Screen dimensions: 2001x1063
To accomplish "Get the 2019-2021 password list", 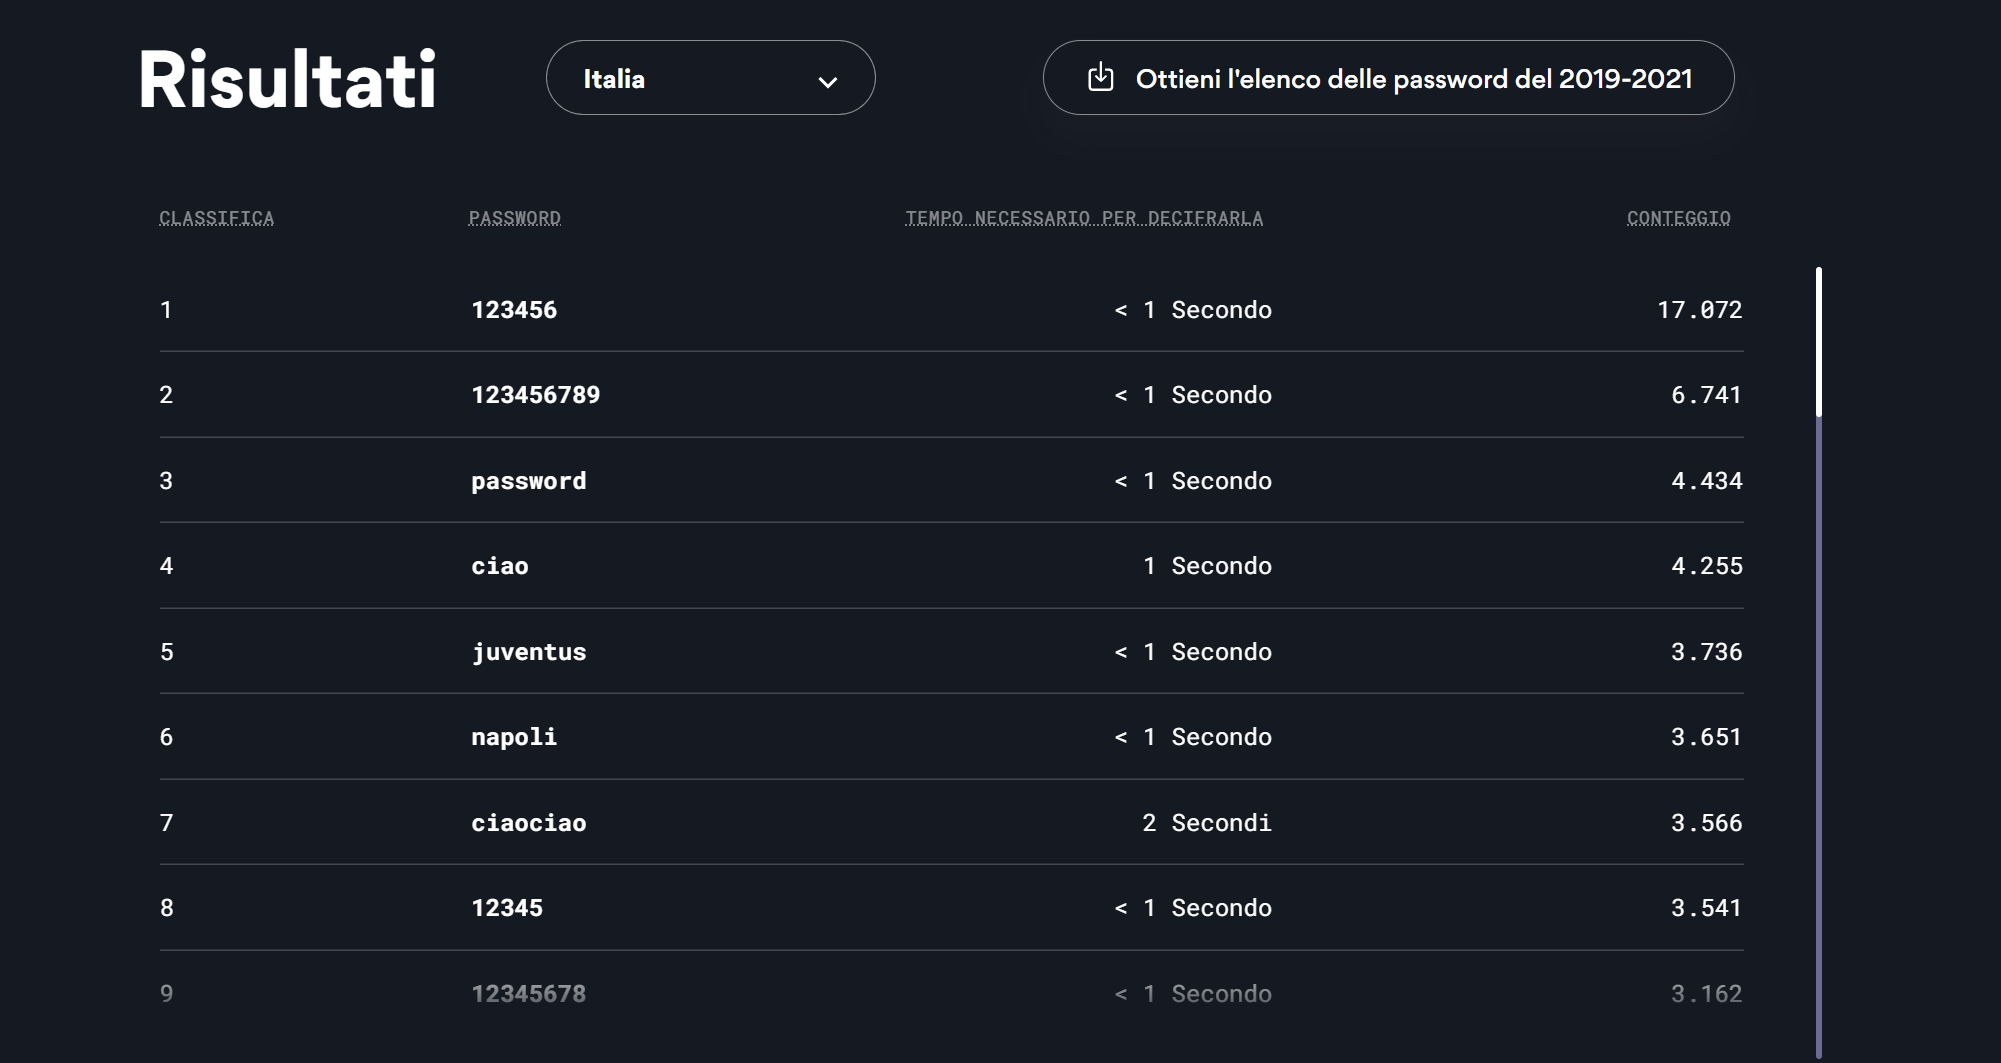I will [x=1388, y=78].
